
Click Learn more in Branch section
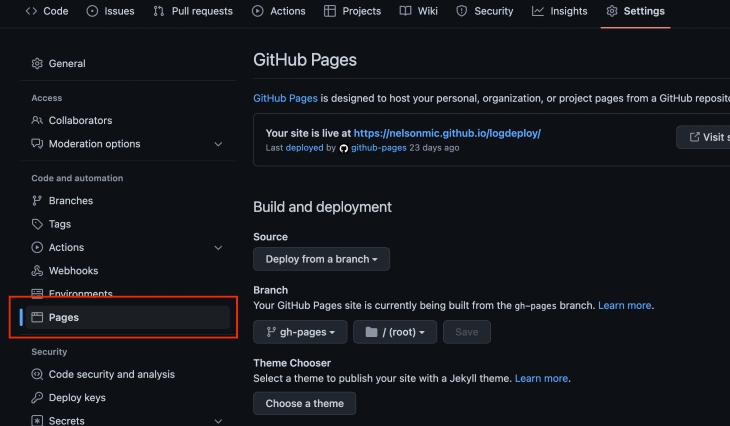tap(624, 305)
